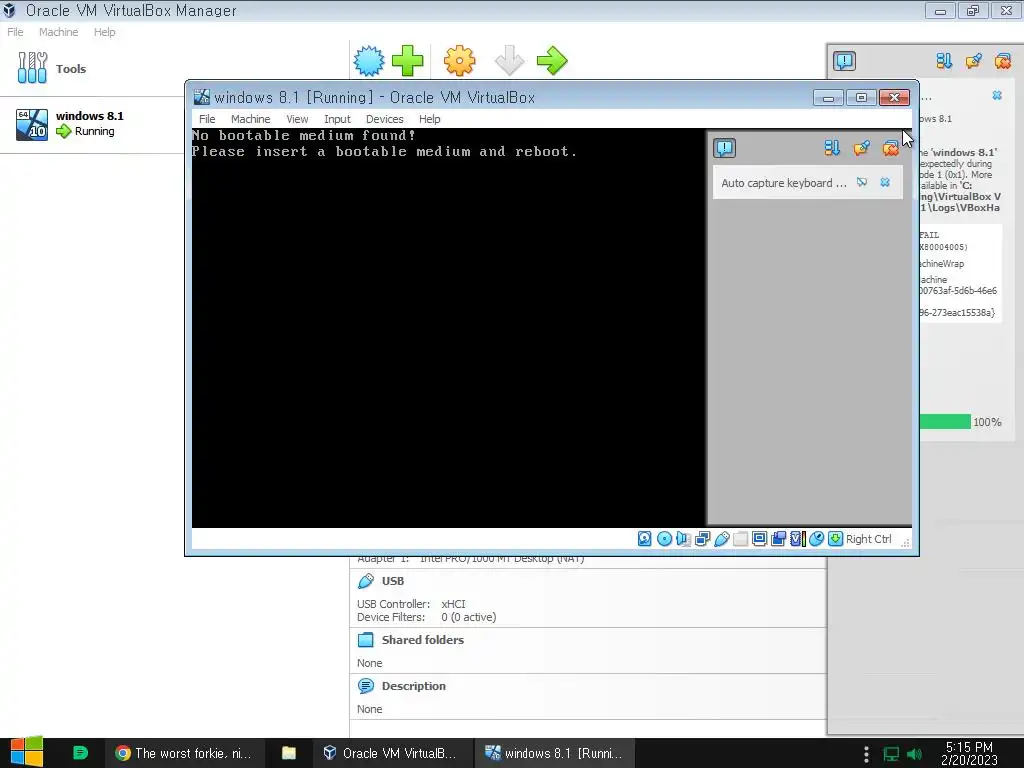Click delete all notifications icon in VM window
Screen dimensions: 1024x768
tap(891, 148)
